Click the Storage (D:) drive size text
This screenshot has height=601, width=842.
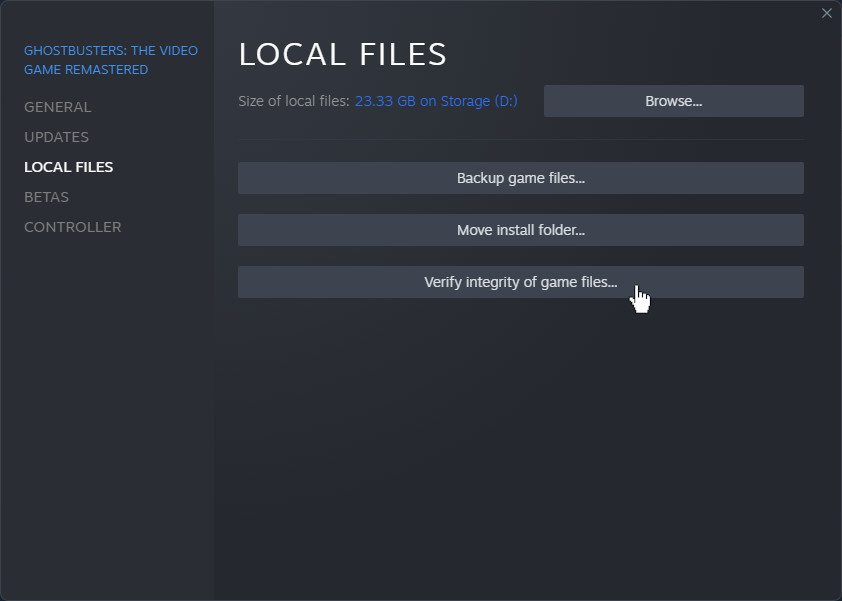(x=436, y=101)
